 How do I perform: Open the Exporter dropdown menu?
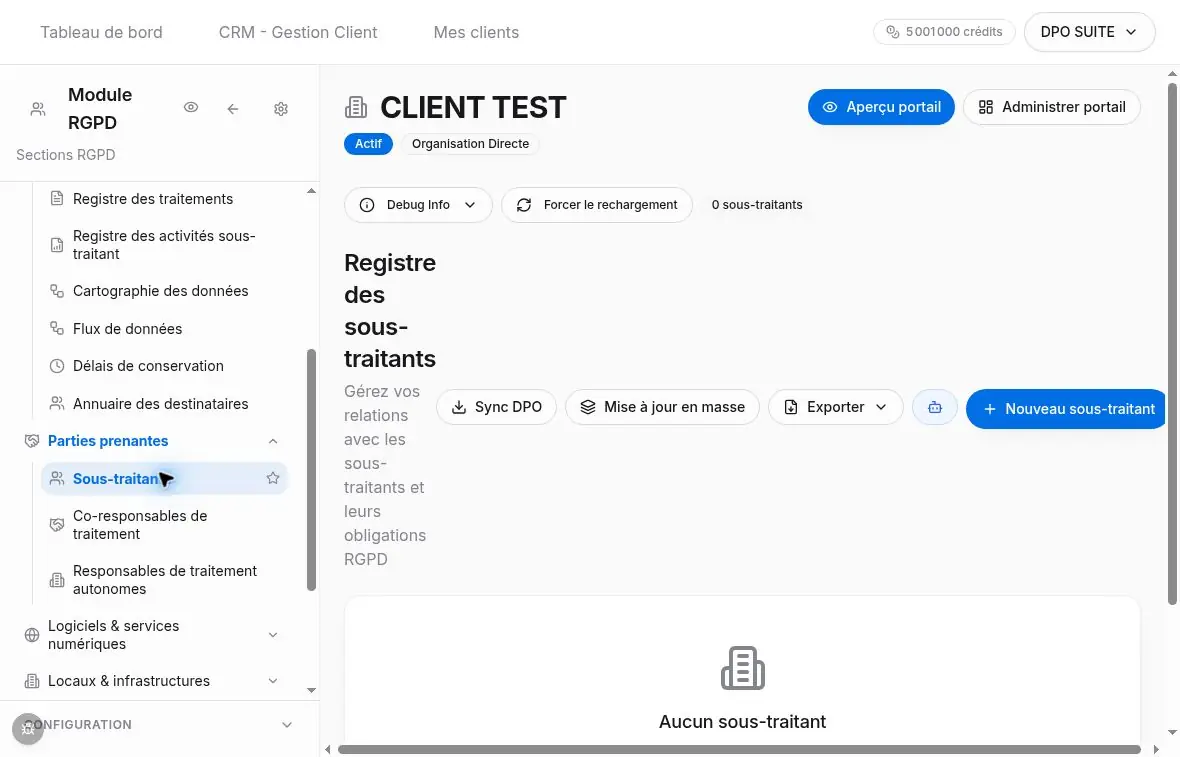pyautogui.click(x=835, y=407)
